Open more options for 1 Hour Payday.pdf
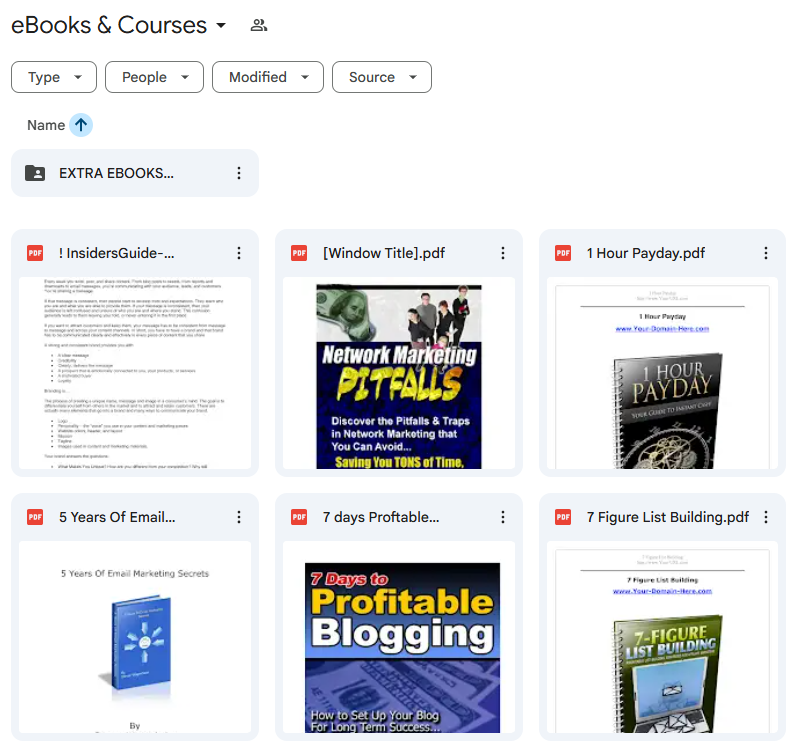800x744 pixels. [x=766, y=253]
